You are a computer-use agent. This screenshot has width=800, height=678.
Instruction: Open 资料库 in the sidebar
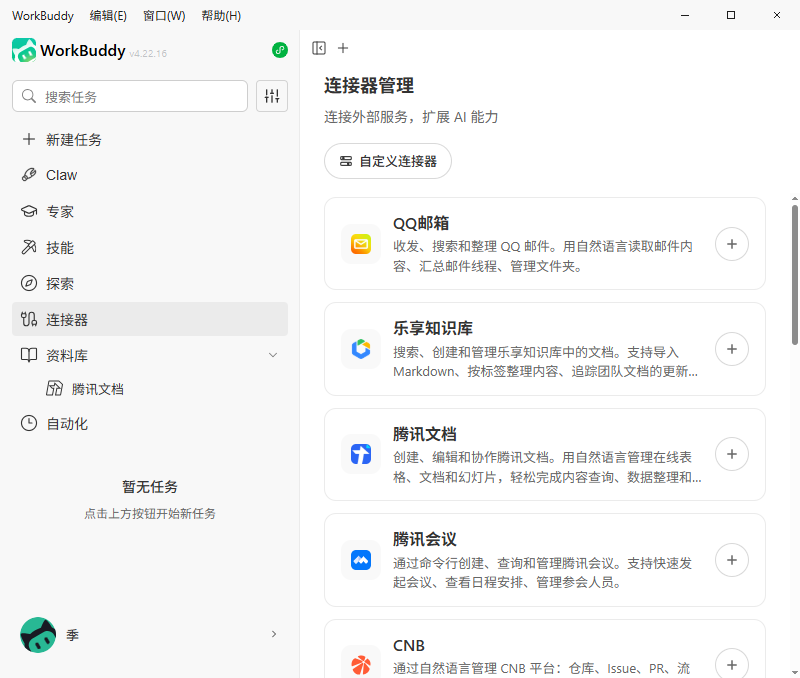pos(150,355)
